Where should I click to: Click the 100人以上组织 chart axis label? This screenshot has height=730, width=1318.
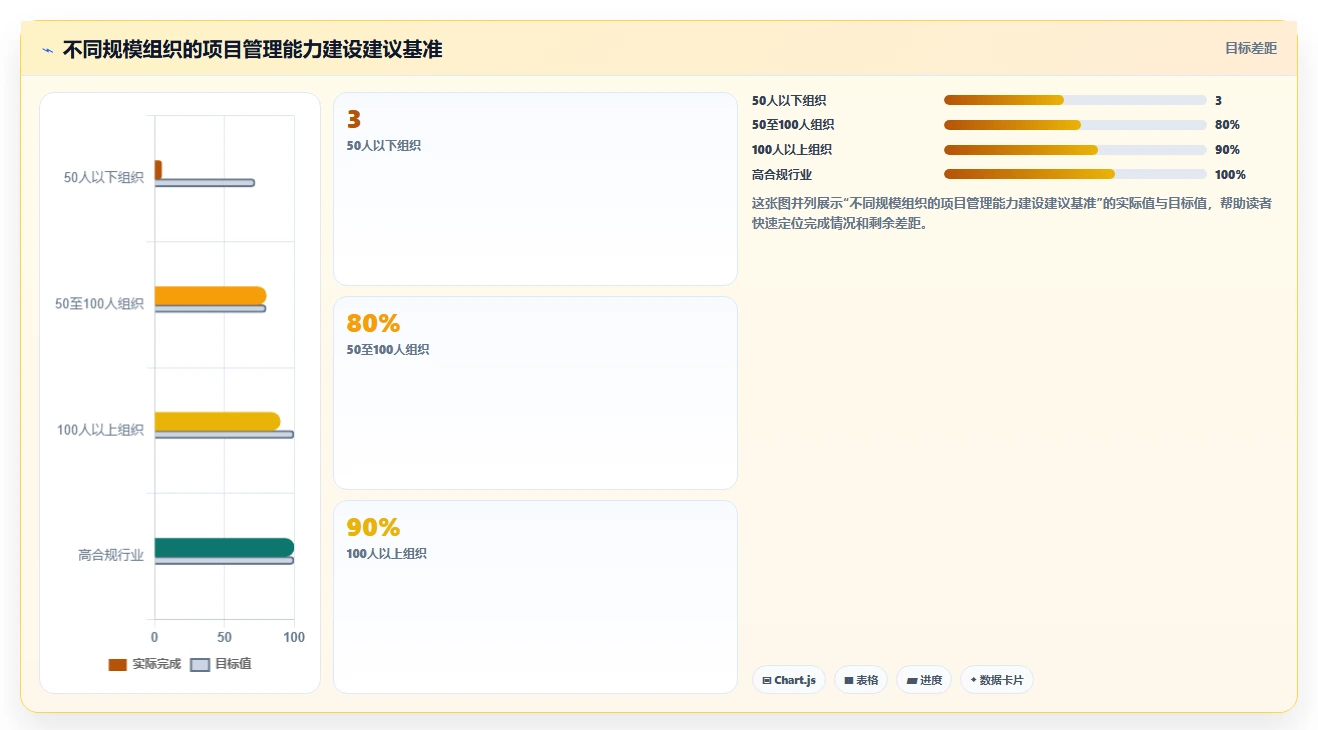click(x=100, y=430)
